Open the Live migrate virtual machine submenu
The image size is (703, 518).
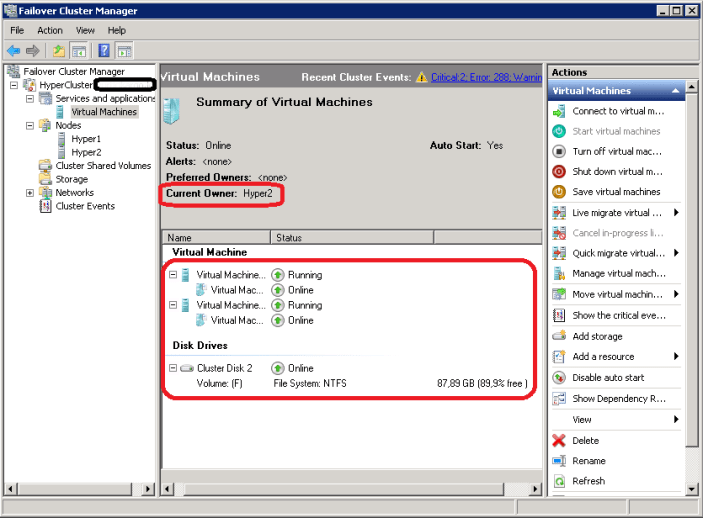(676, 212)
